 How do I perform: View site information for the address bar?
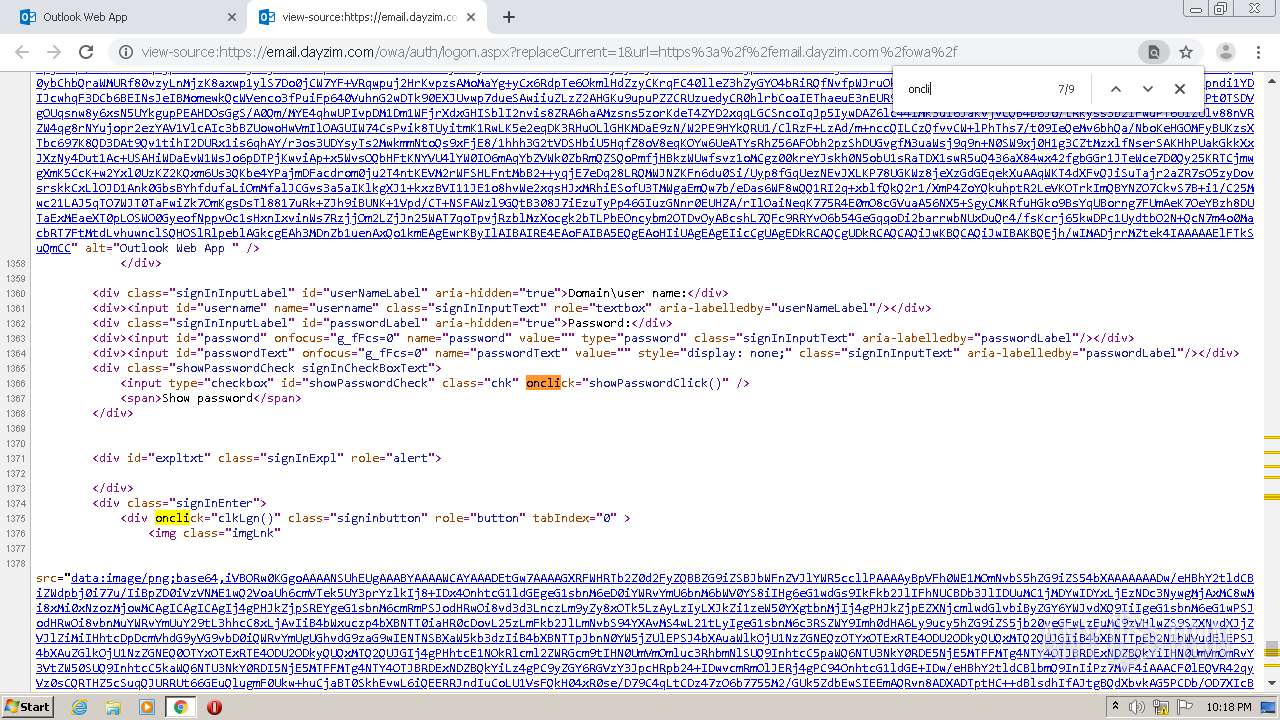coord(125,52)
